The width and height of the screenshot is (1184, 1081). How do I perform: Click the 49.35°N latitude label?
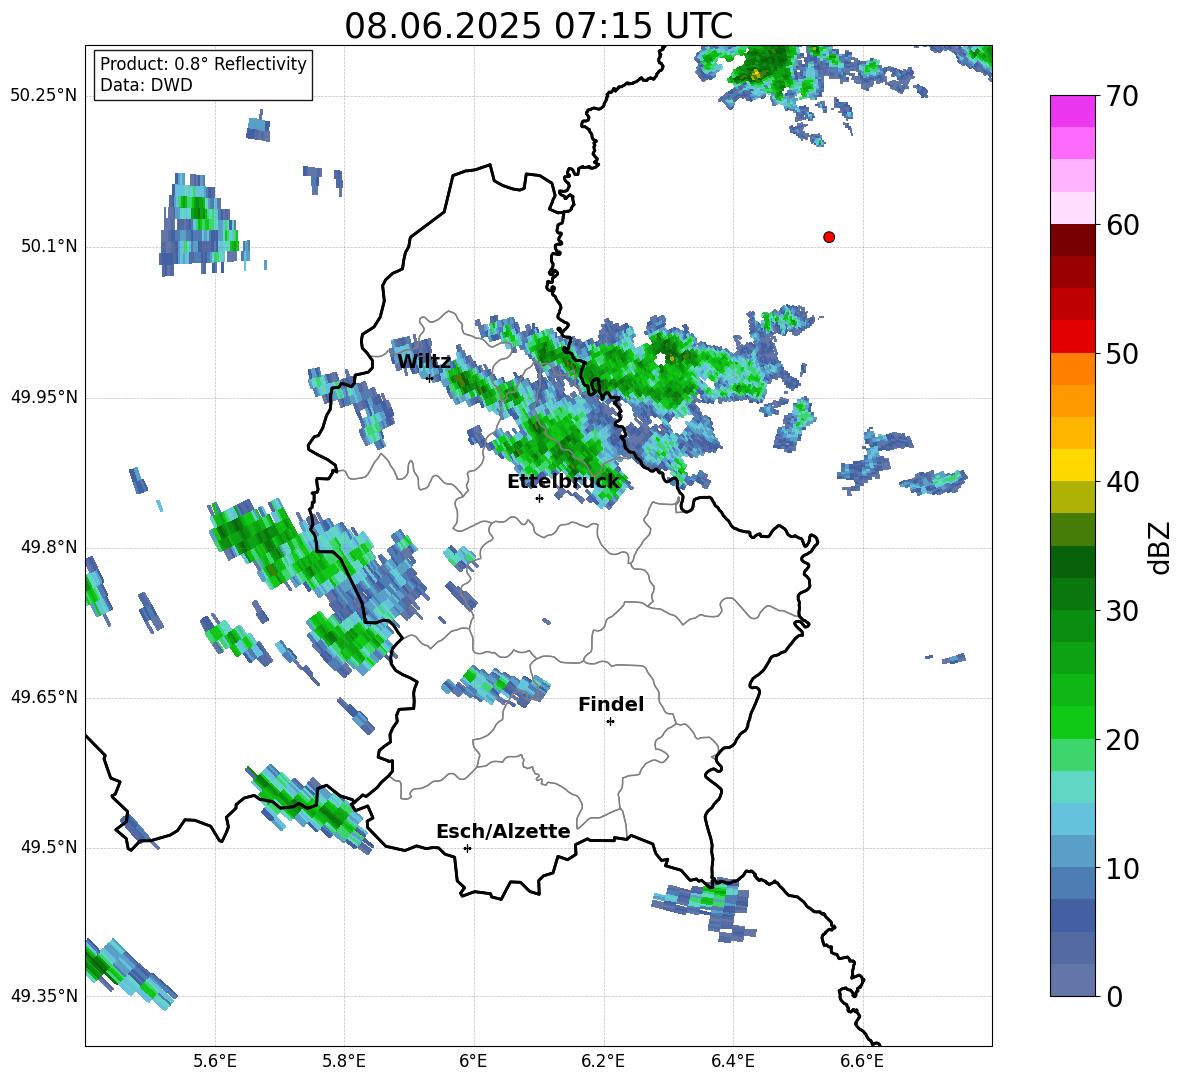(44, 996)
